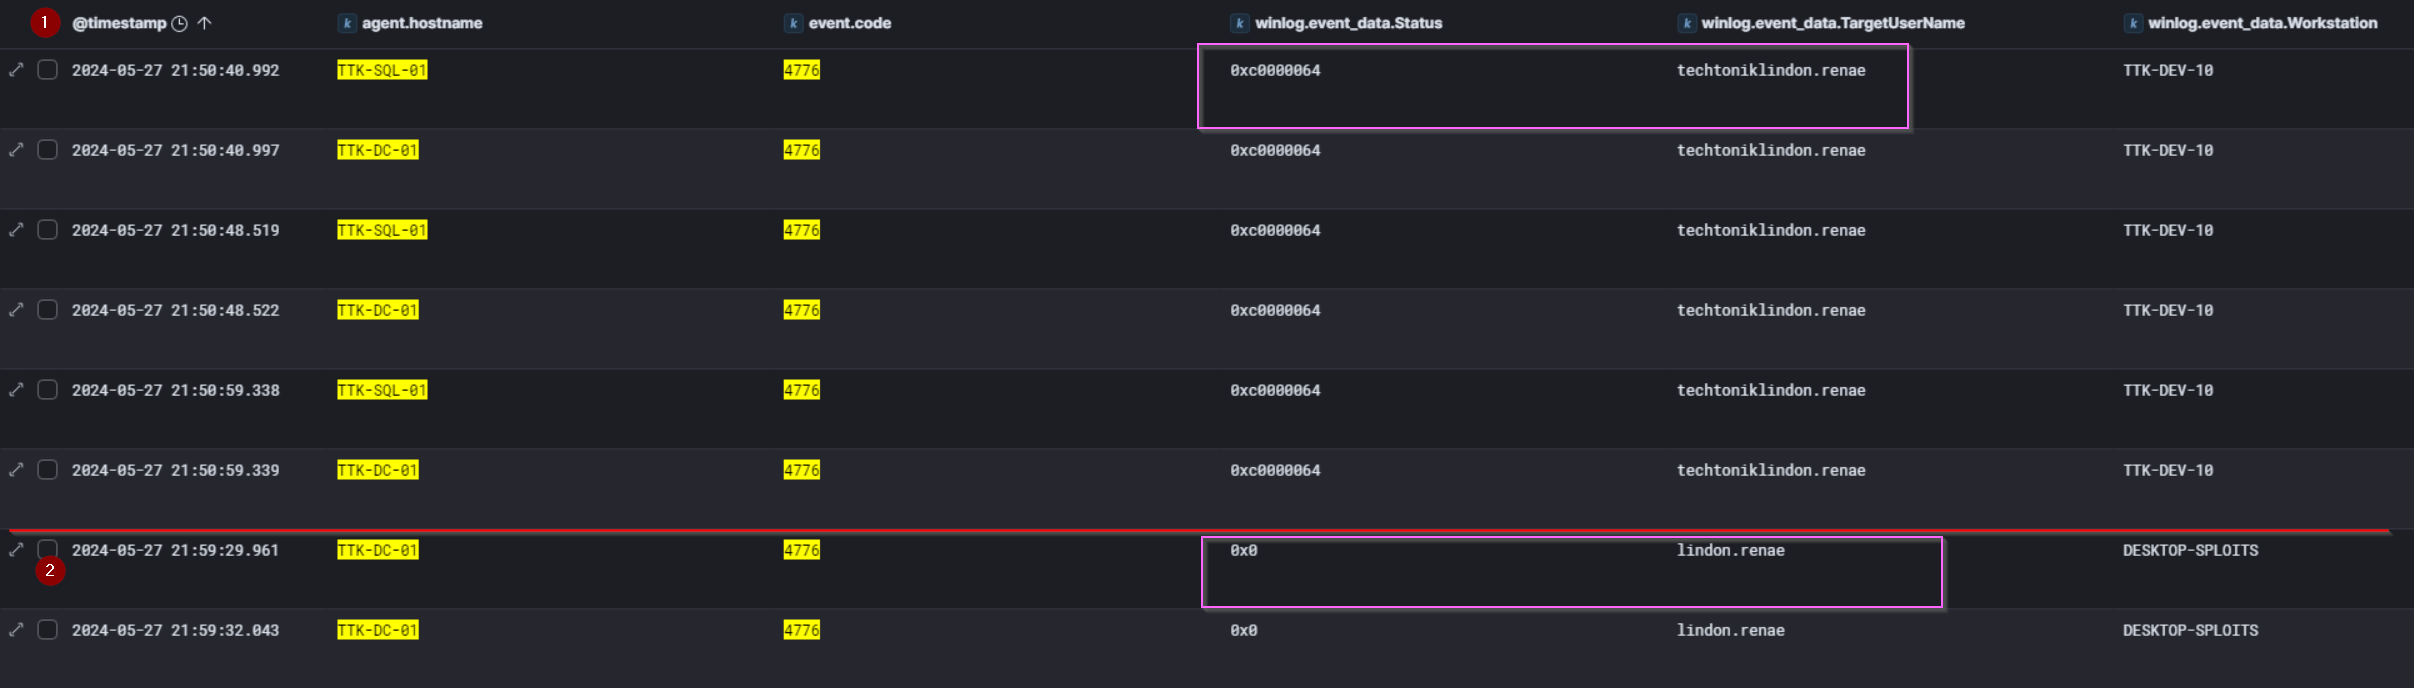Select the checkbox for the 21:50:40.992 row
Screen dimensions: 2414x688
coord(47,70)
